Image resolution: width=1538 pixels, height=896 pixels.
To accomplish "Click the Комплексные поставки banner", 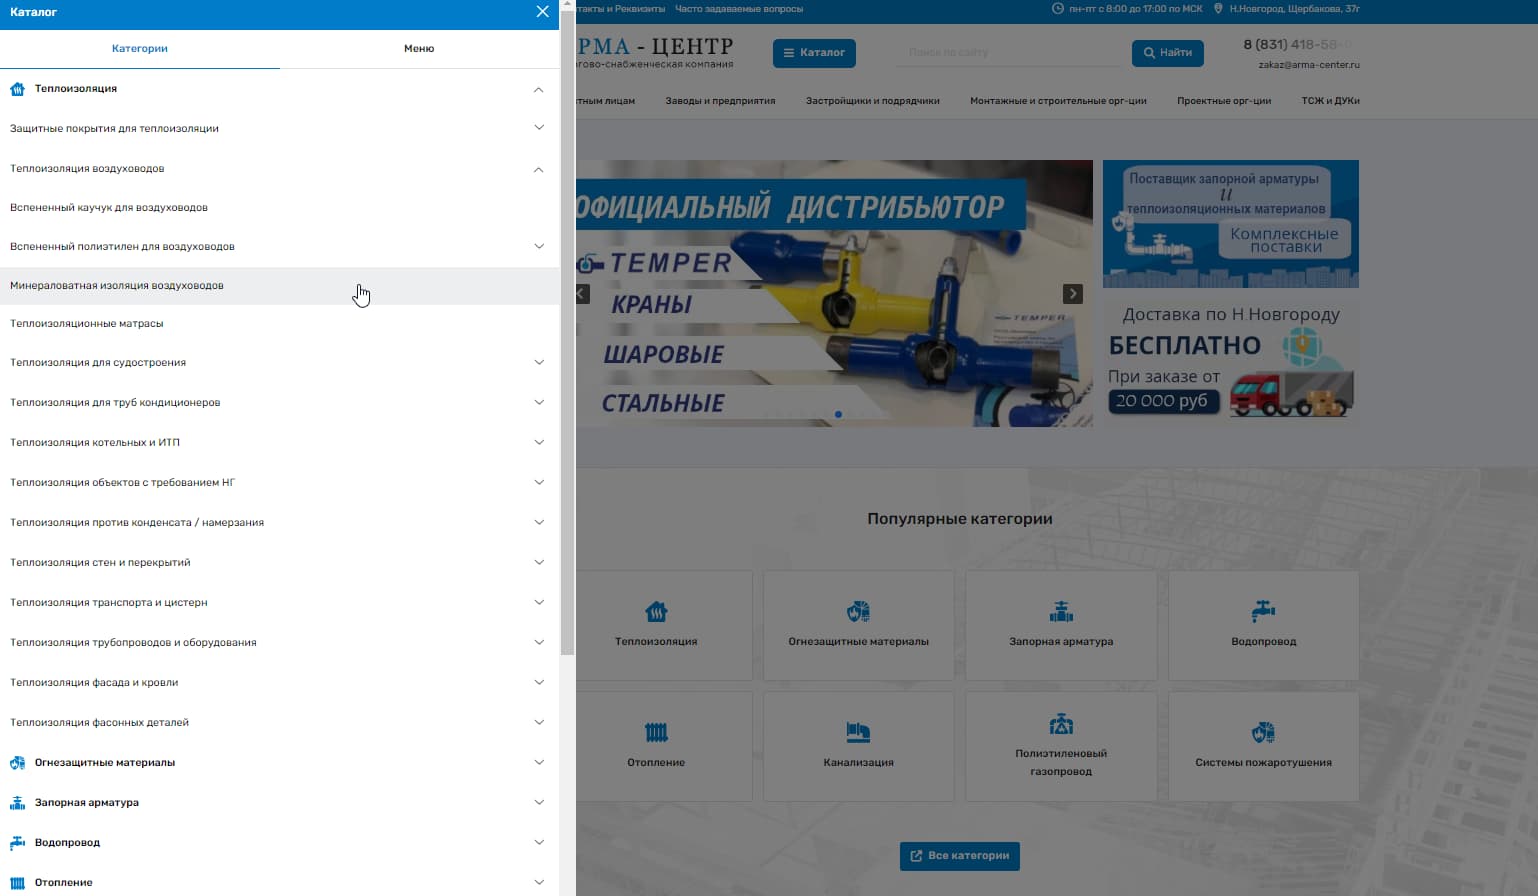I will 1231,224.
